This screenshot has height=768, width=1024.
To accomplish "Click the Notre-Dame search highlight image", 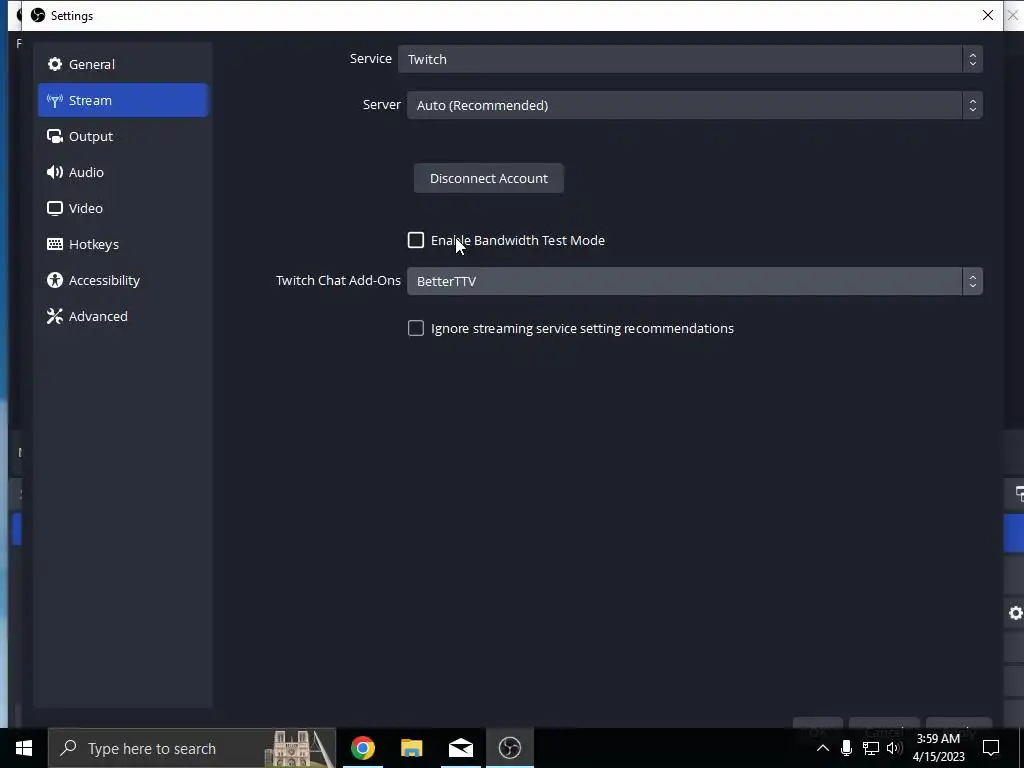I will 300,748.
